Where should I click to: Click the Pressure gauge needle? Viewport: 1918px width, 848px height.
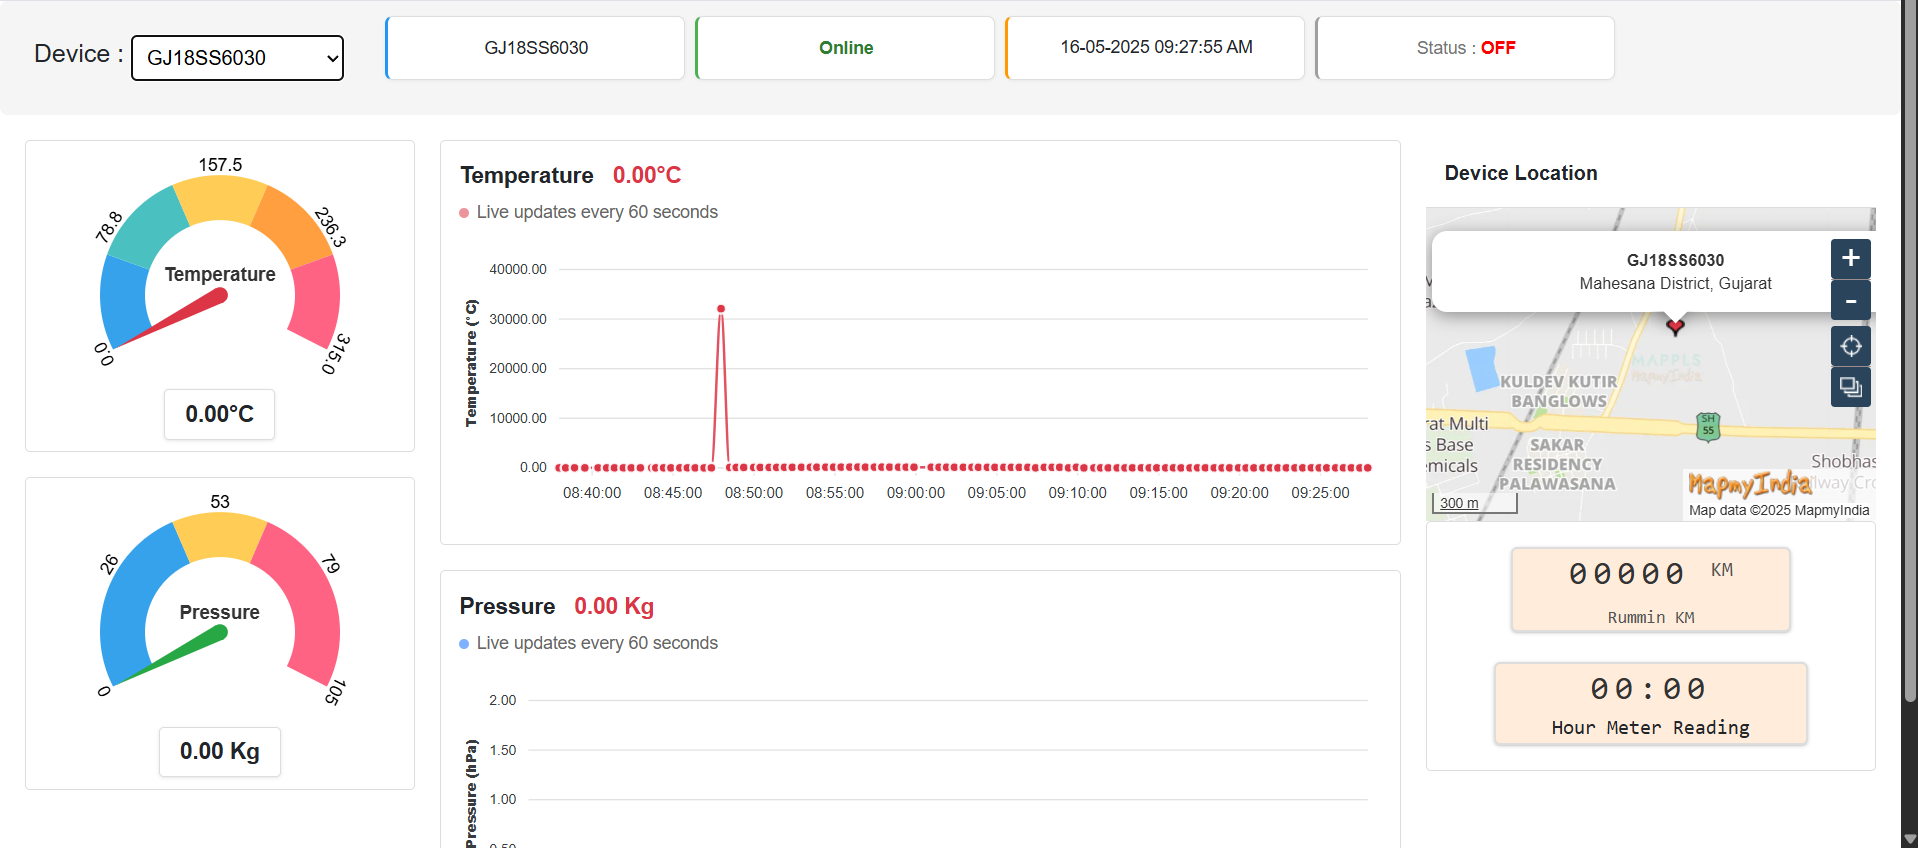click(176, 656)
